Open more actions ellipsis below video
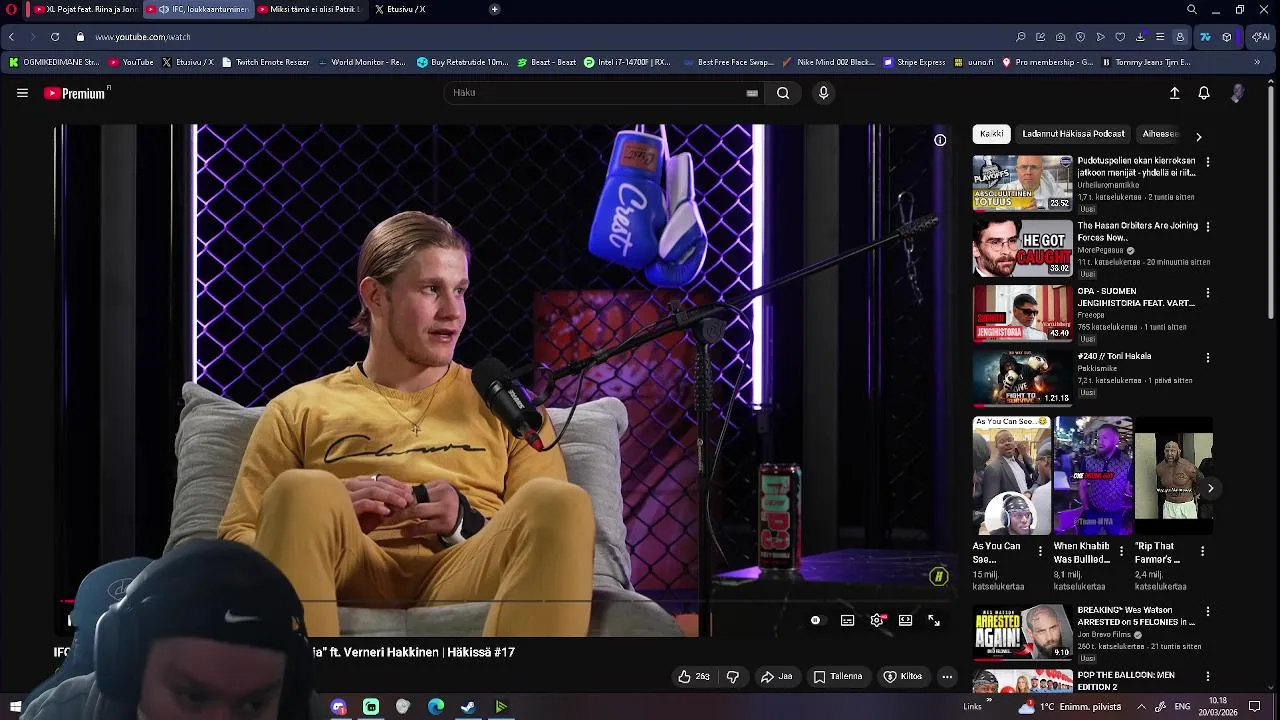 (947, 677)
